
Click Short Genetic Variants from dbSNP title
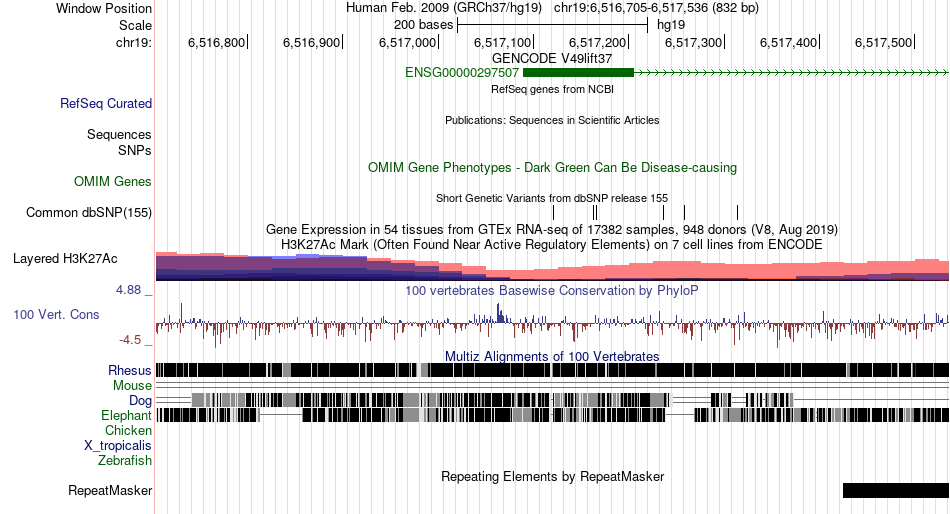tap(552, 198)
